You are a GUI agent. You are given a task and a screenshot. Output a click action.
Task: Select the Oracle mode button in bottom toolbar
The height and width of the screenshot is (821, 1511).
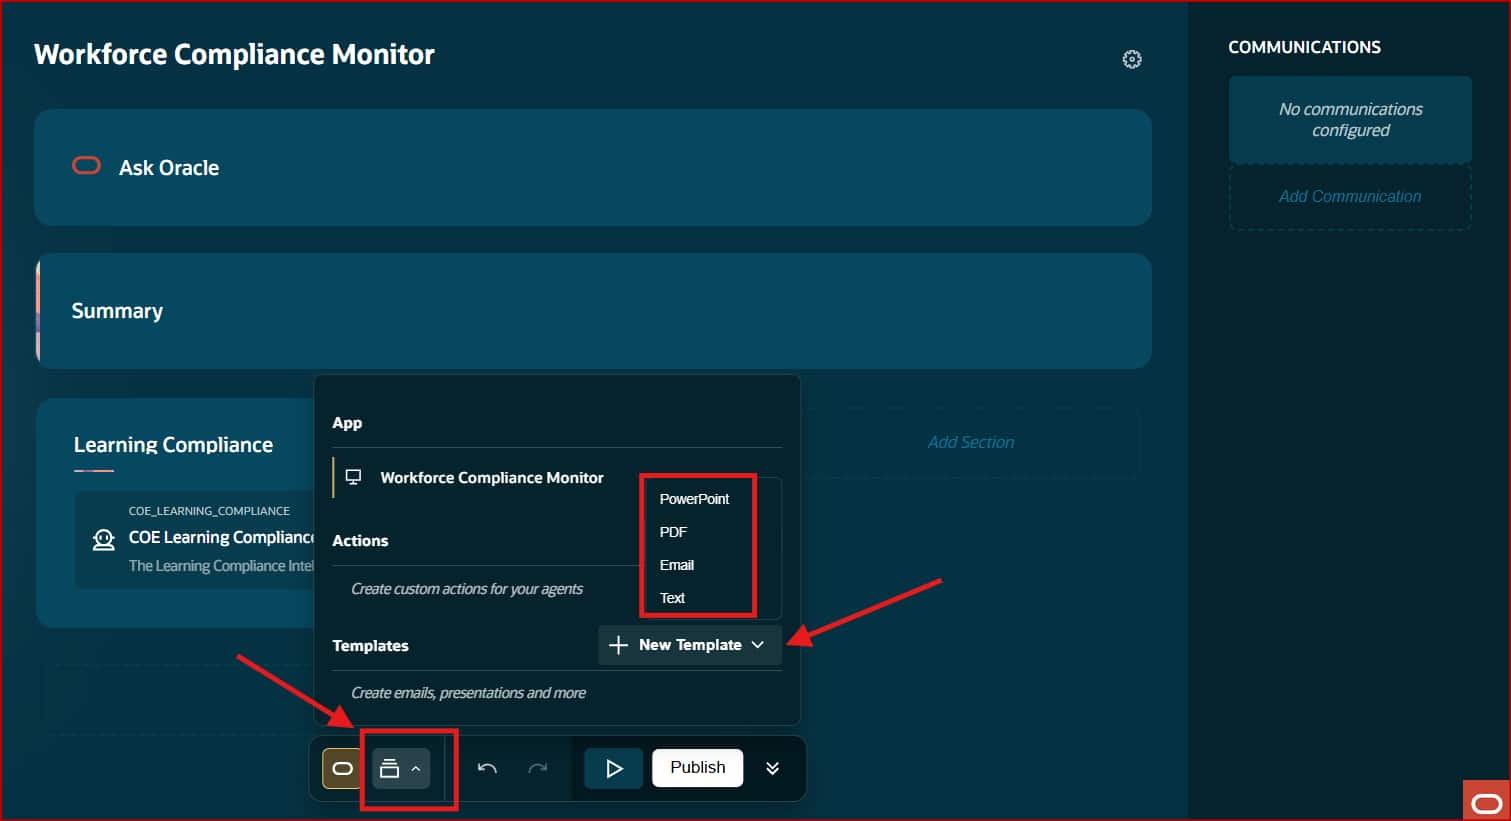pos(342,768)
